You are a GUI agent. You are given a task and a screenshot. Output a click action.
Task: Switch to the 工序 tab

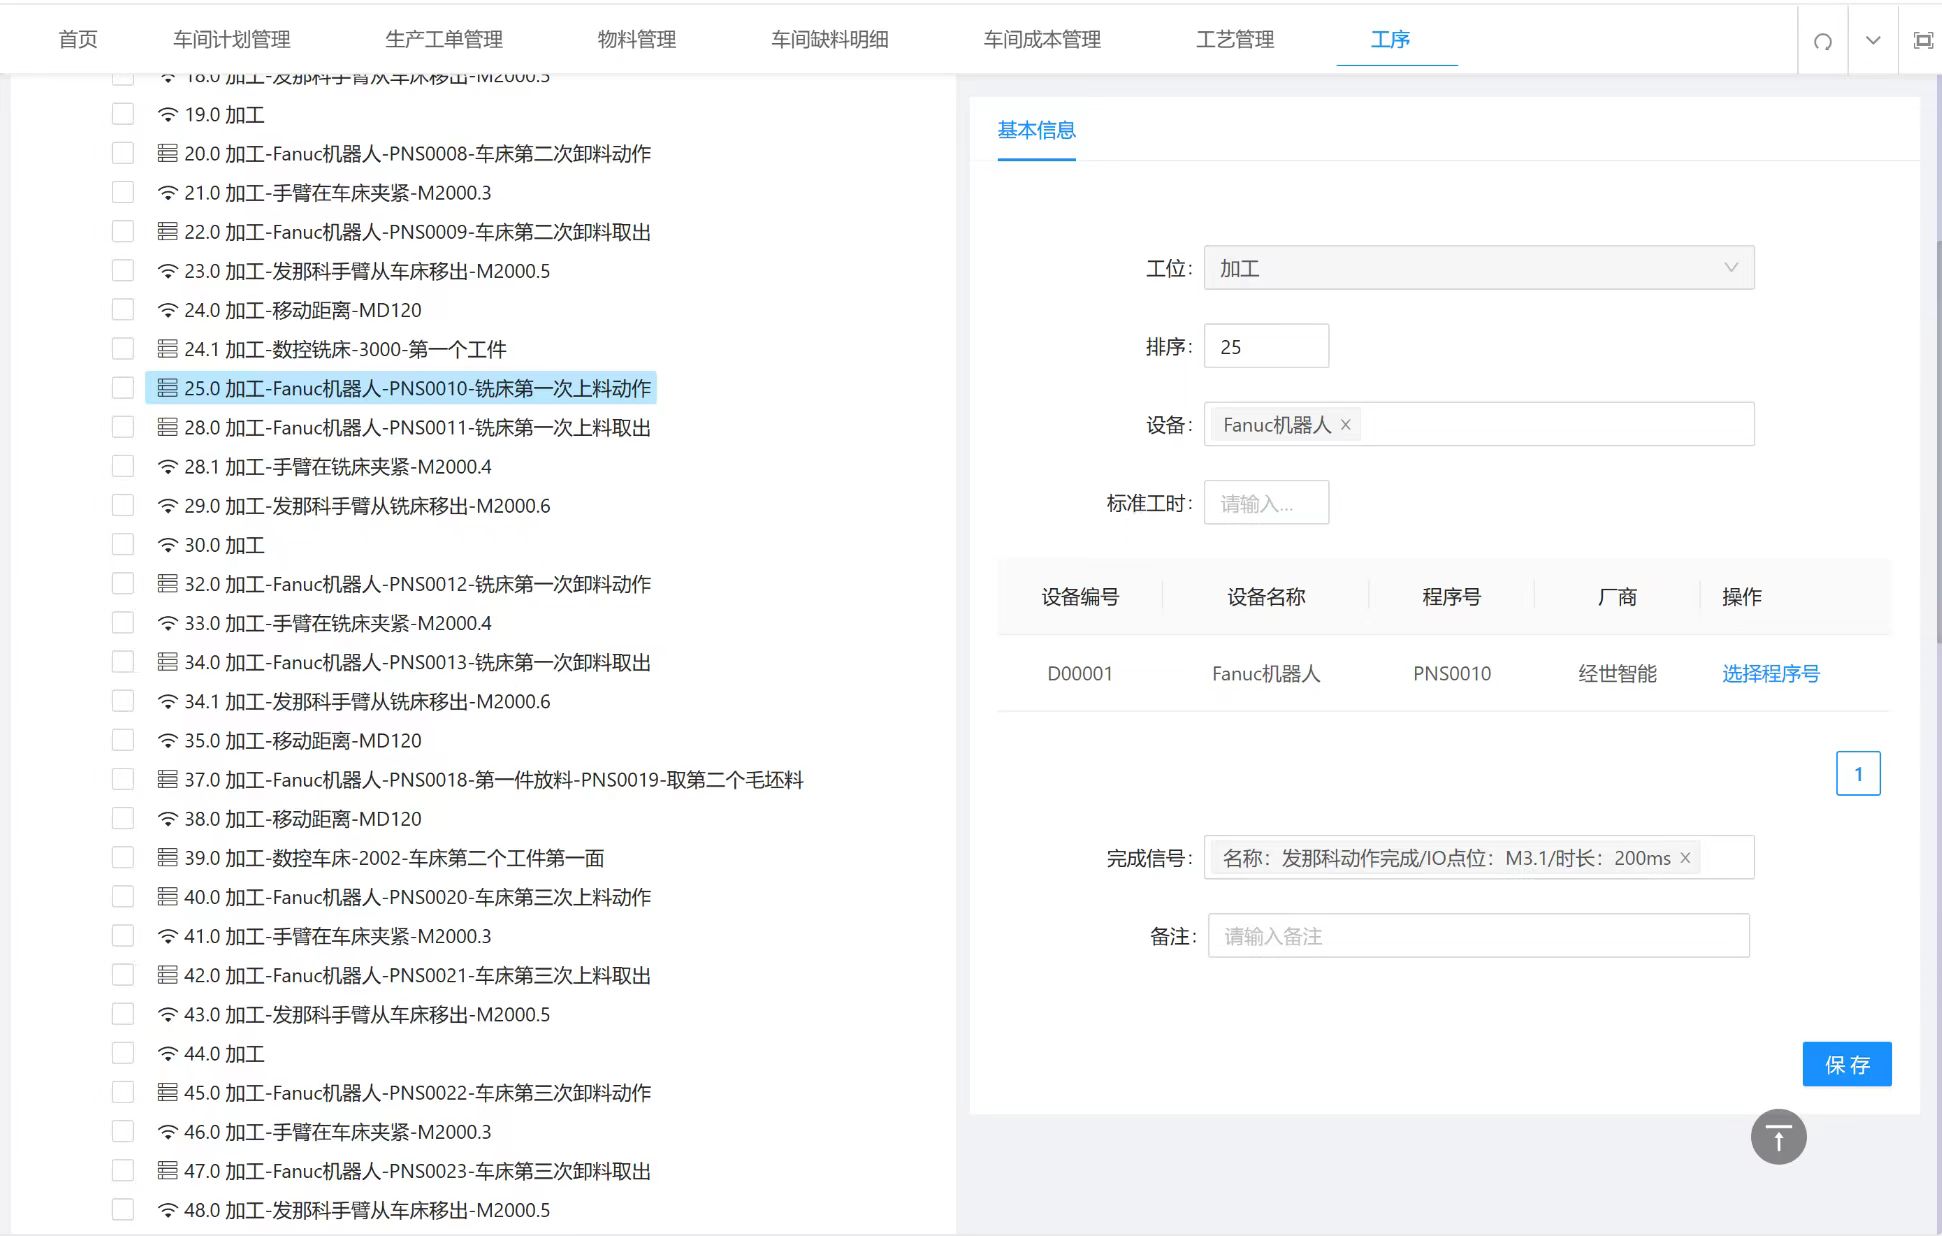tap(1390, 39)
